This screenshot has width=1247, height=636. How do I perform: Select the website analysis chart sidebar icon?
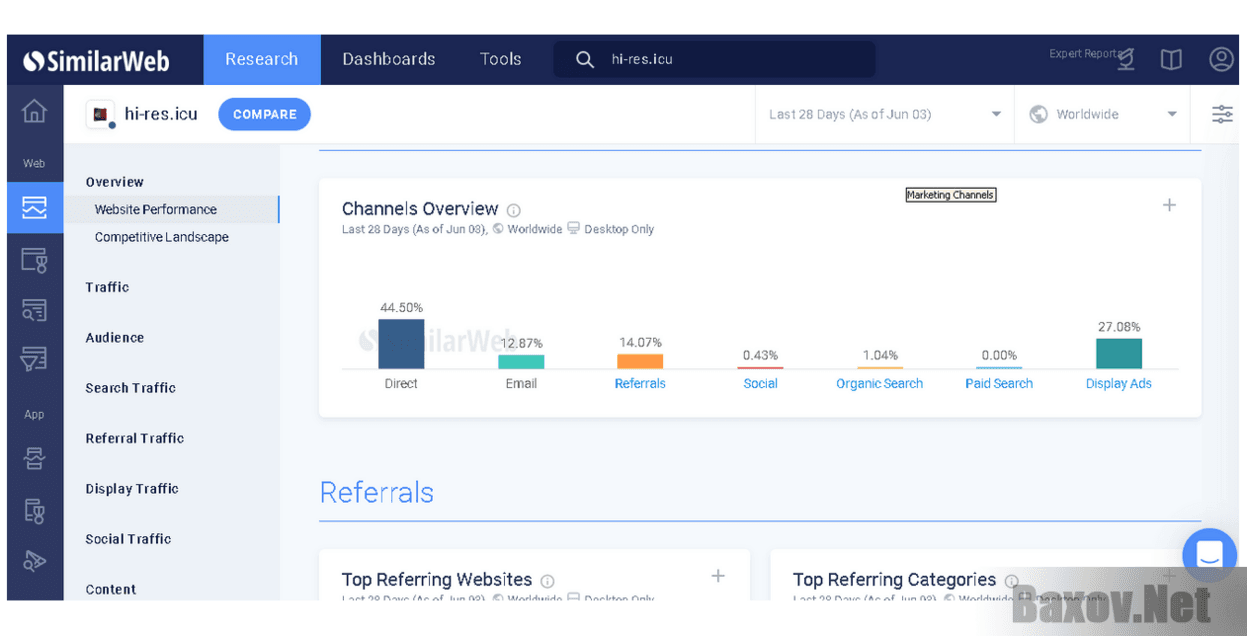34,208
